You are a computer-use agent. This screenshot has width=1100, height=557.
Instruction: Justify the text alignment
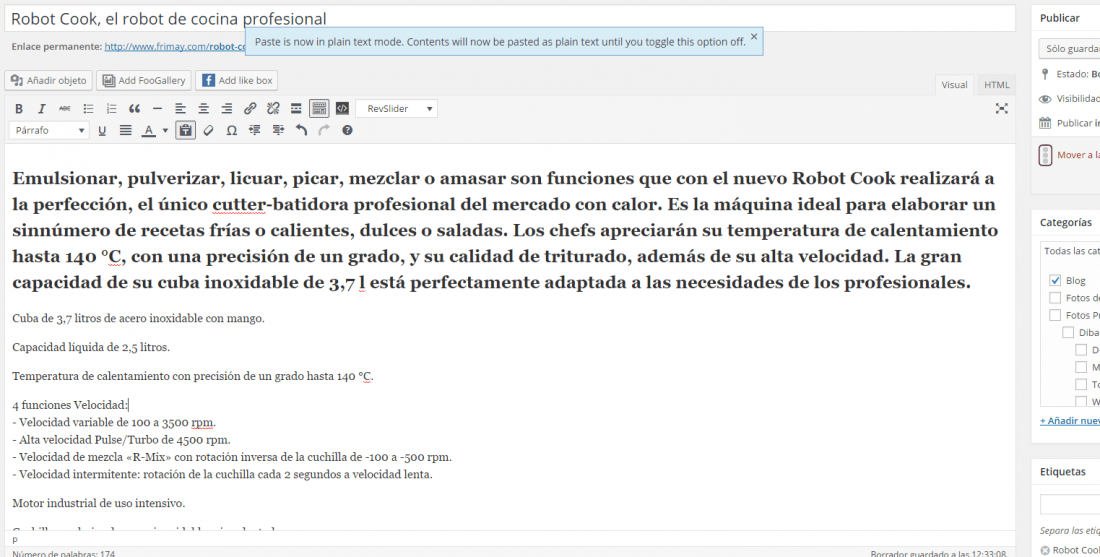click(x=125, y=130)
